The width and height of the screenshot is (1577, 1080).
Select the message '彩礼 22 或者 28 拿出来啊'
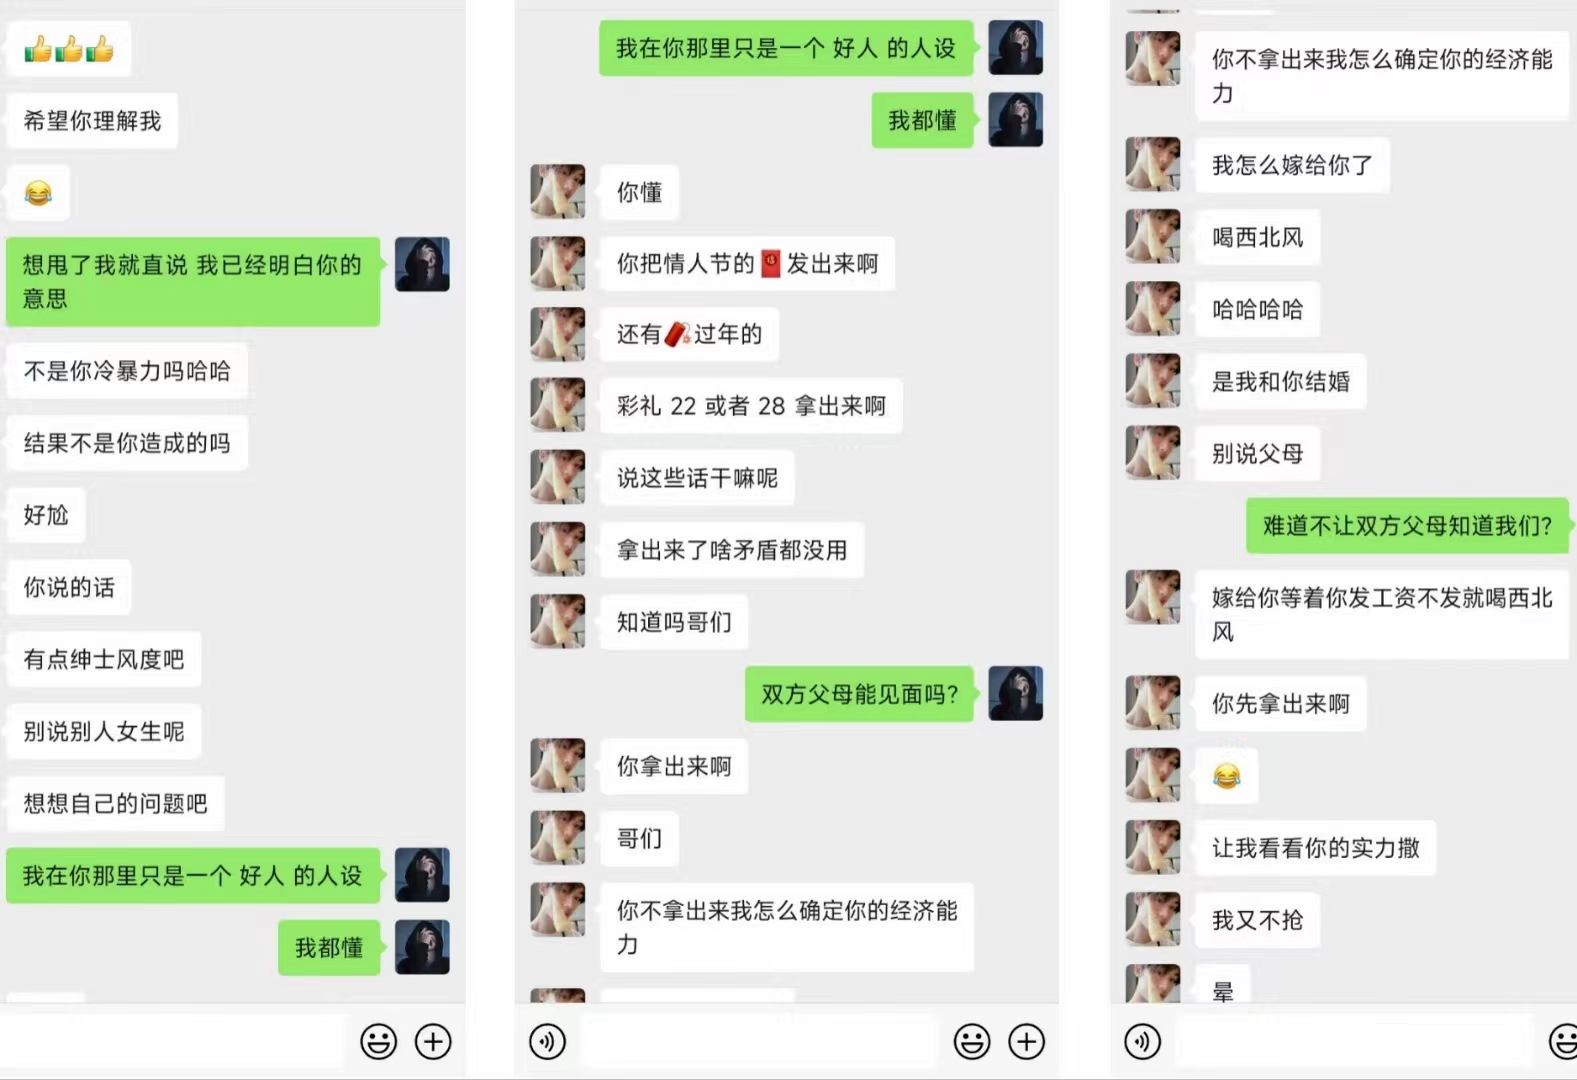tap(752, 406)
